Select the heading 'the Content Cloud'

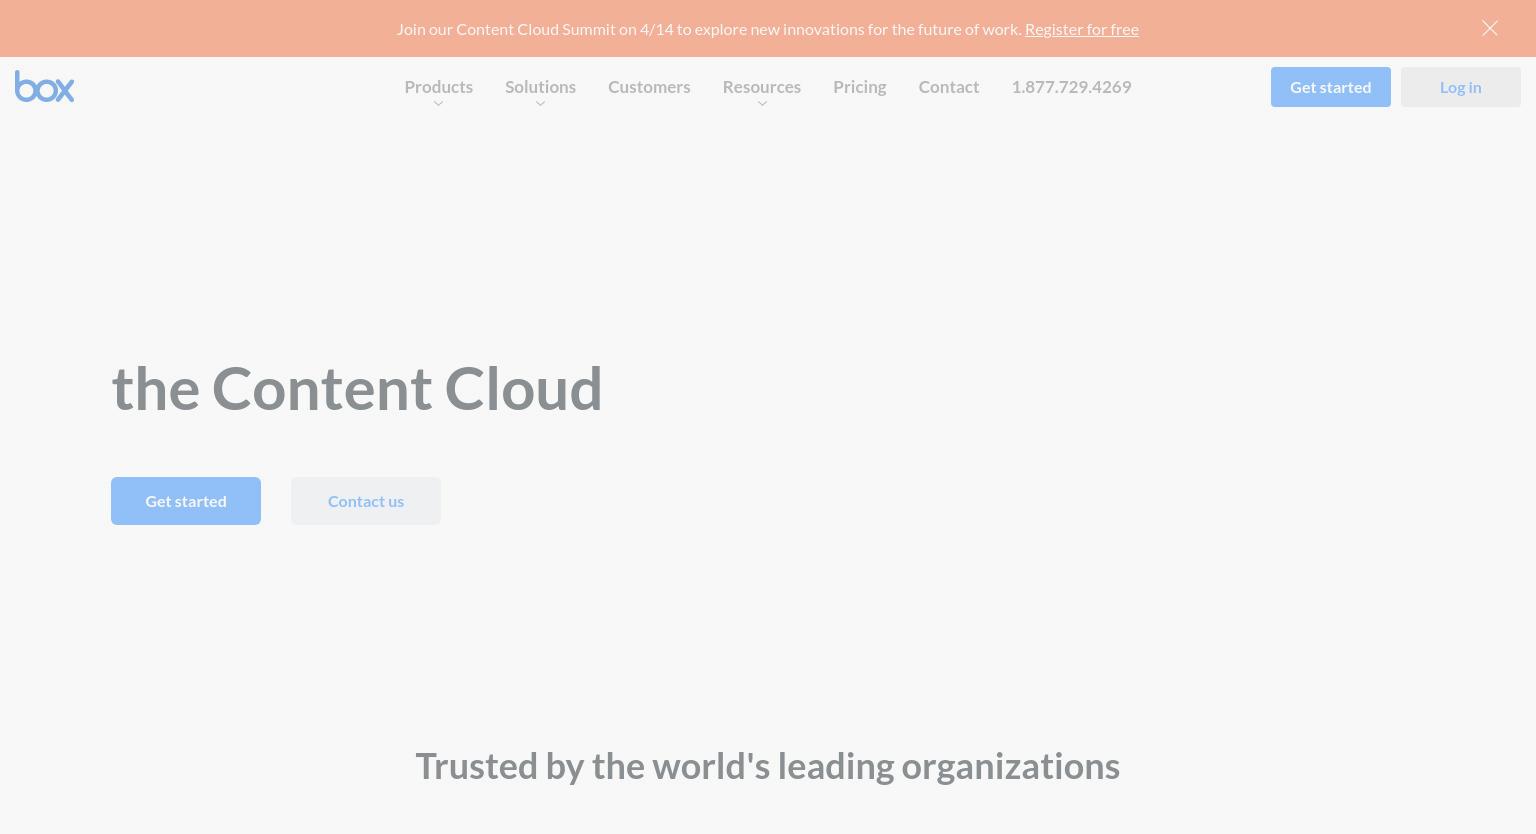point(357,388)
